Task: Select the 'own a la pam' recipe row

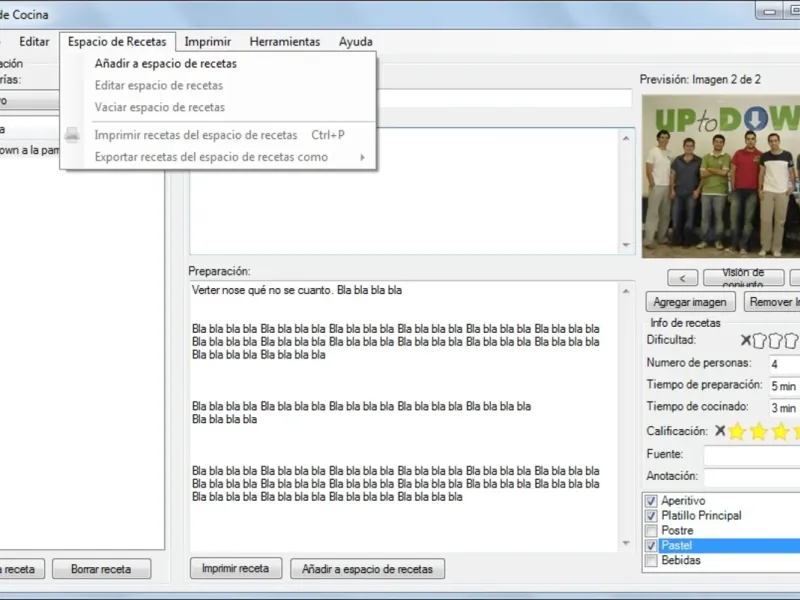Action: pyautogui.click(x=30, y=151)
